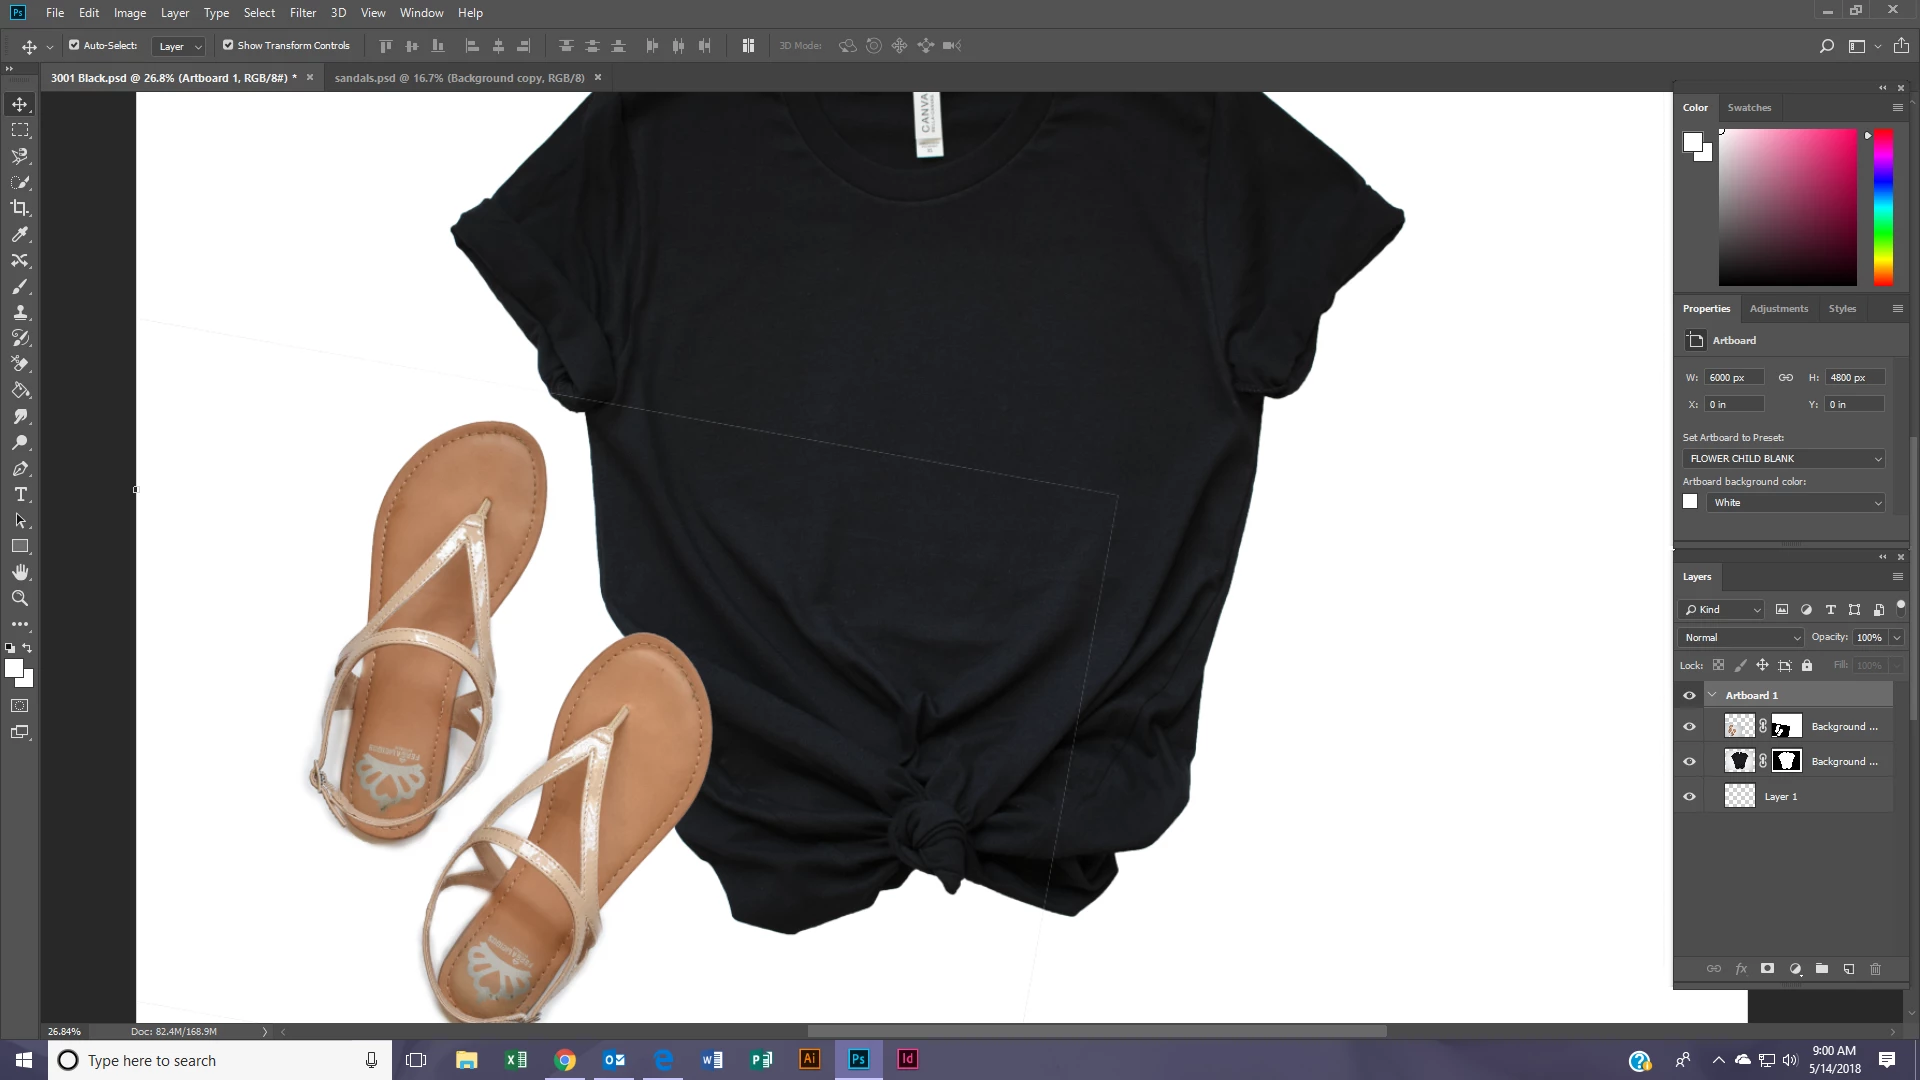The width and height of the screenshot is (1920, 1080).
Task: Switch to the sandals.psd document tab
Action: (459, 78)
